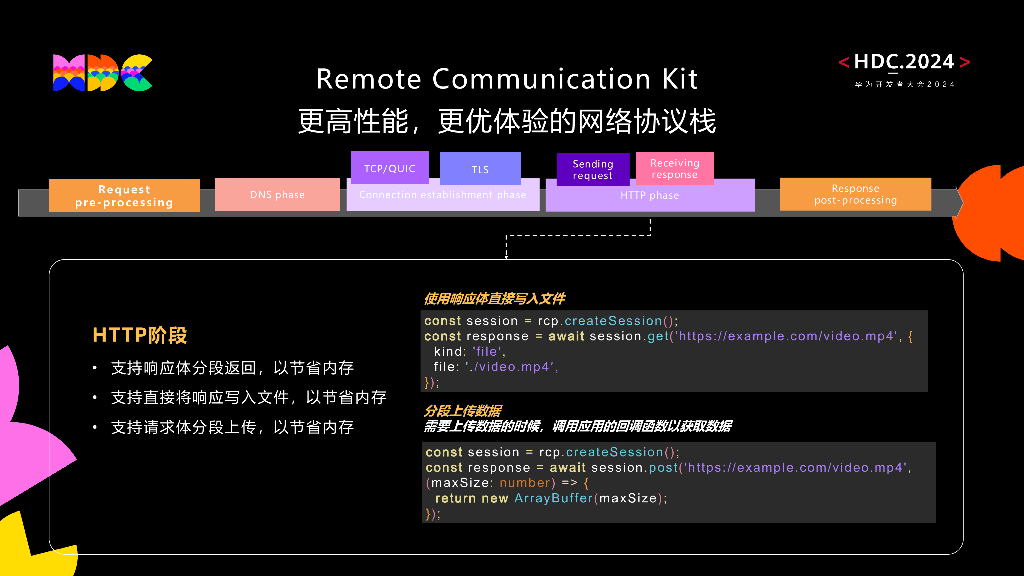Toggle the HTTP phase segment
The width and height of the screenshot is (1024, 576).
click(x=651, y=195)
